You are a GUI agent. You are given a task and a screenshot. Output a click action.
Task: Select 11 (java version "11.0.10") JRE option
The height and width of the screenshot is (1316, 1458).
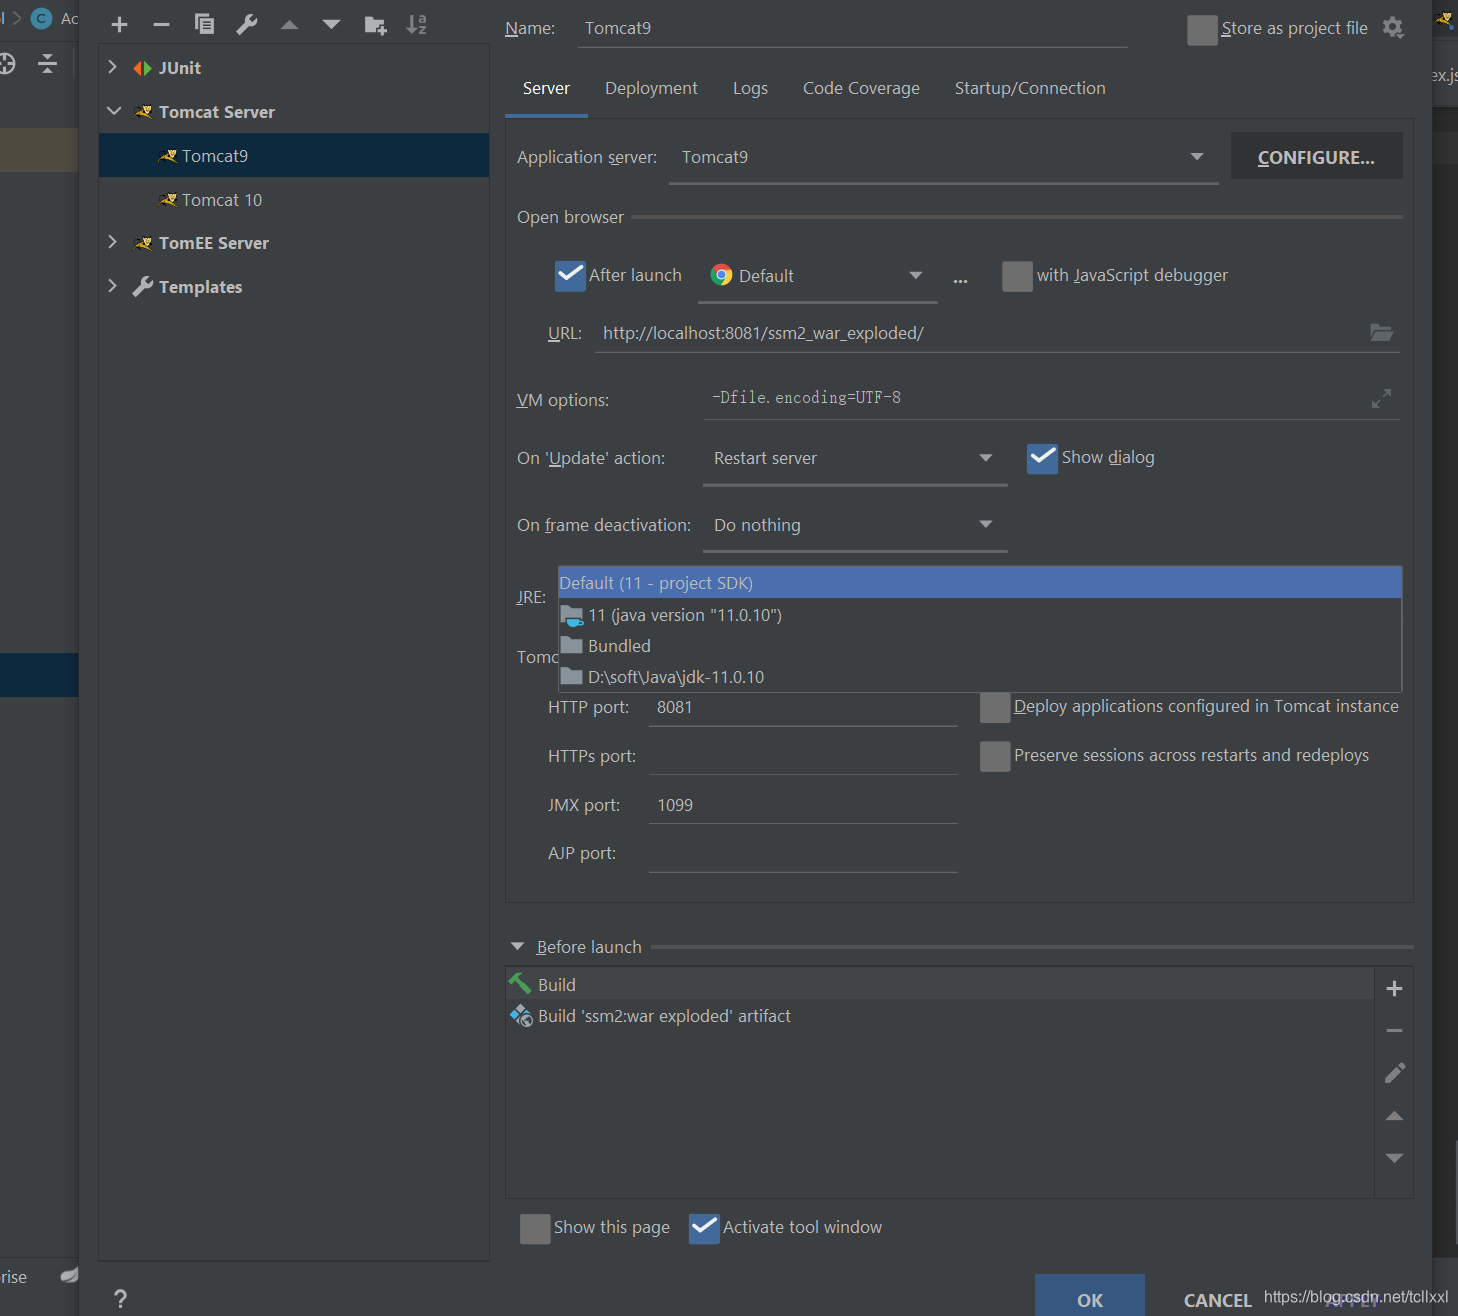980,615
